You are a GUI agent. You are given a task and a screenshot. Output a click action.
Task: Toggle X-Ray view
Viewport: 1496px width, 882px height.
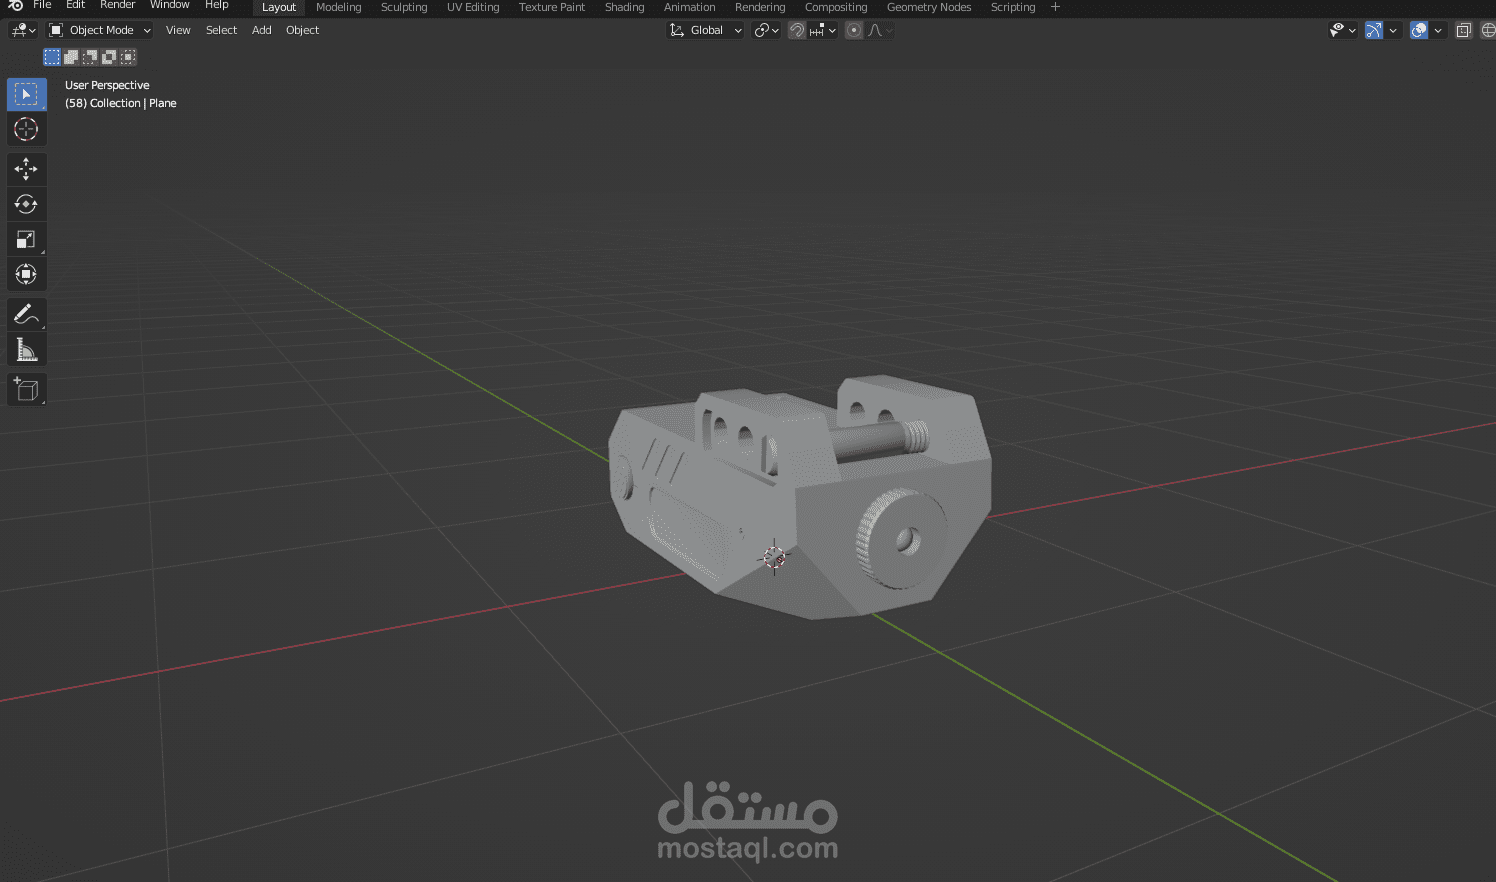point(1464,30)
